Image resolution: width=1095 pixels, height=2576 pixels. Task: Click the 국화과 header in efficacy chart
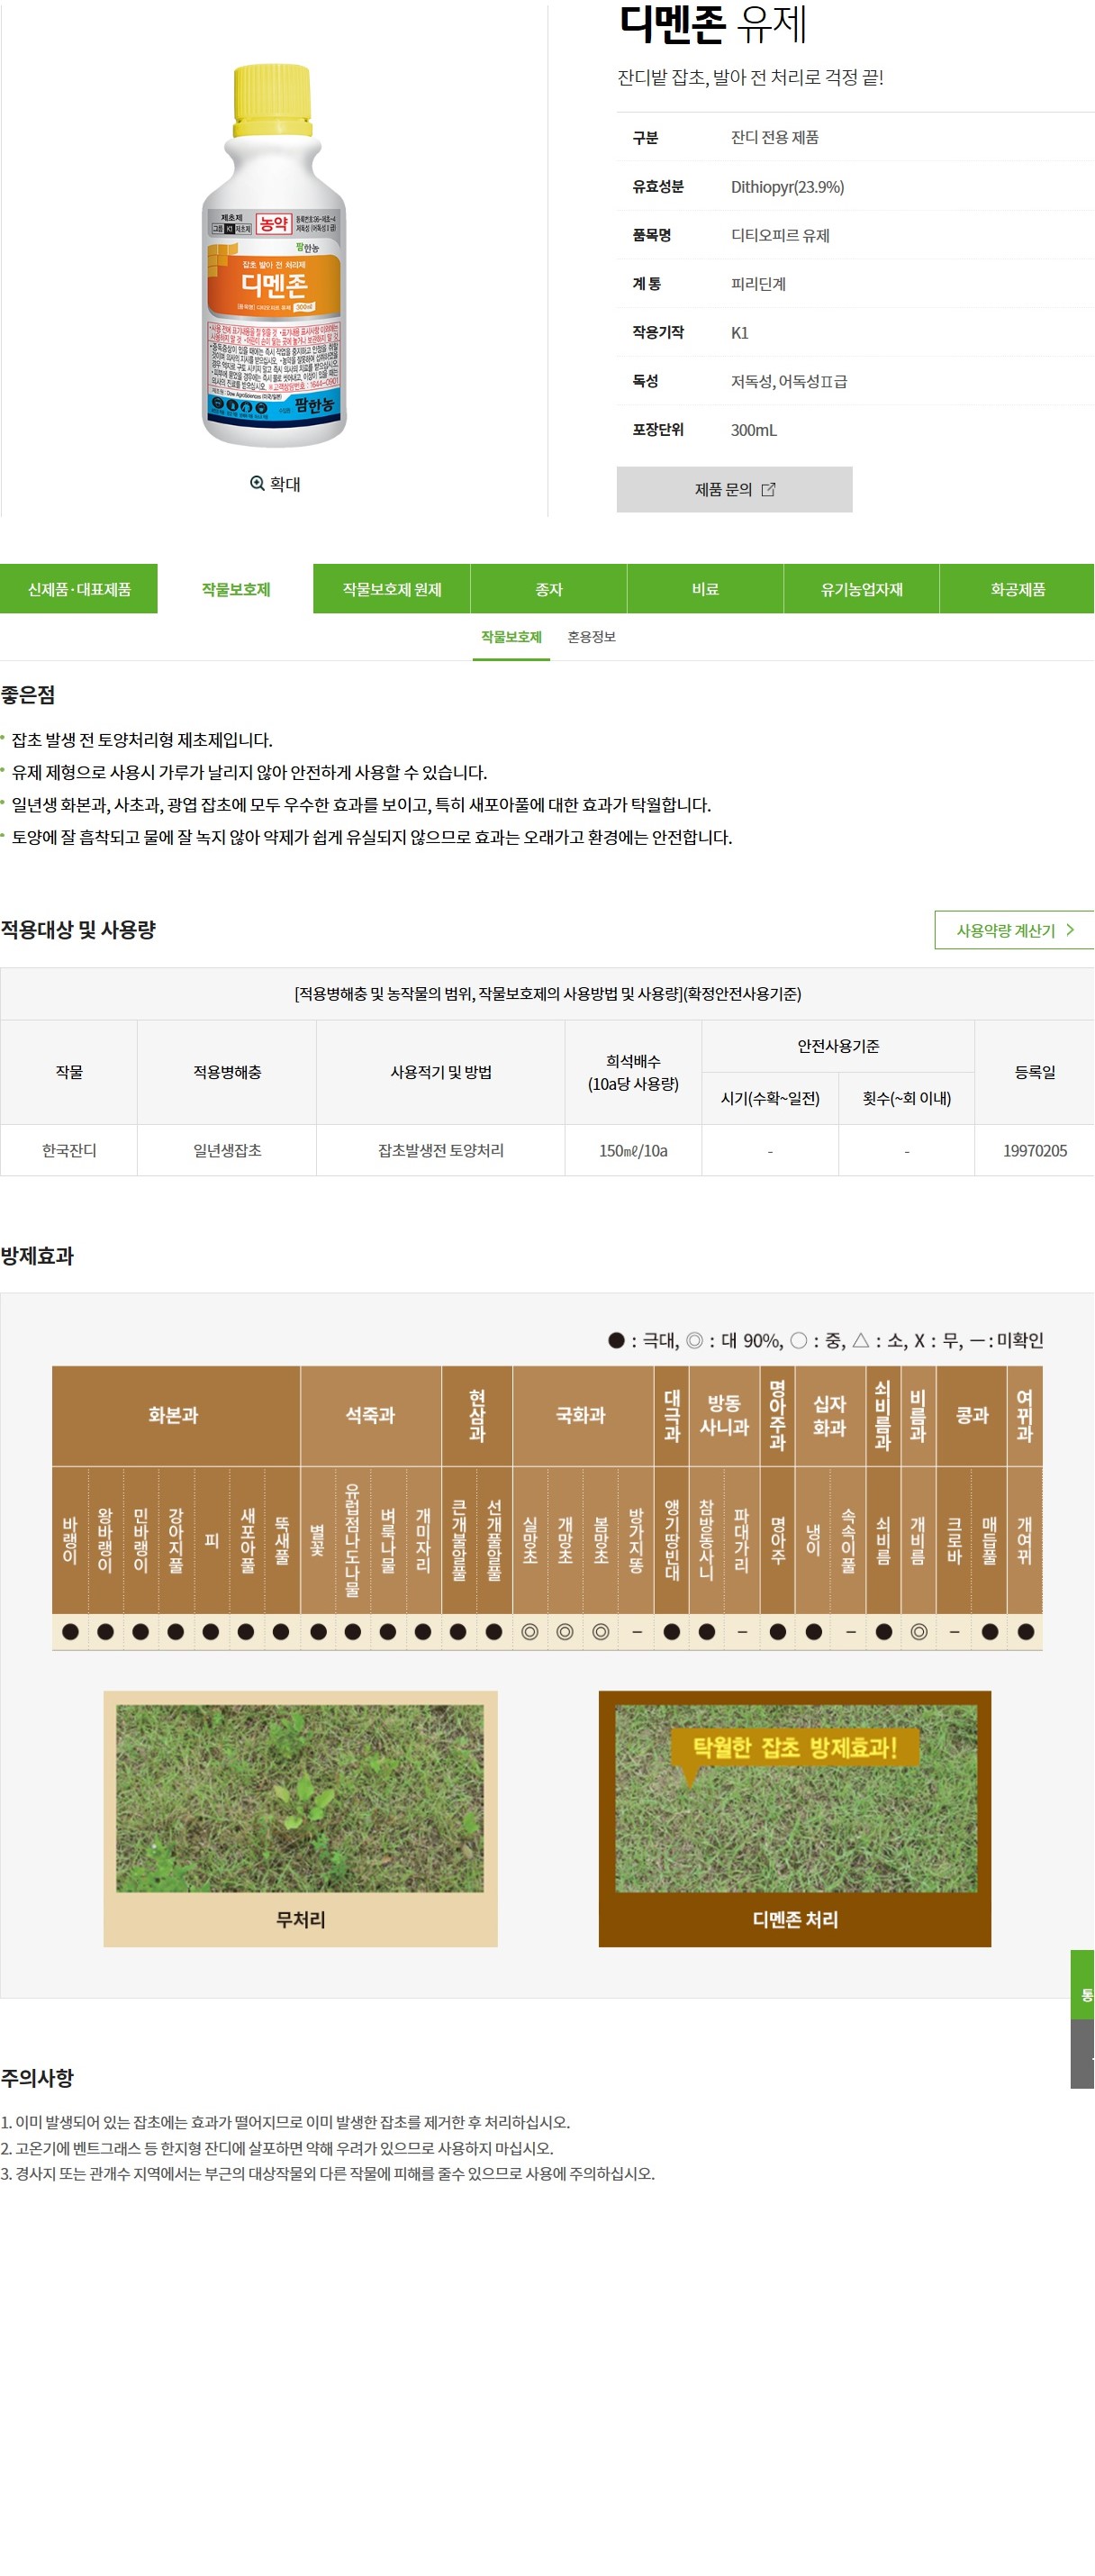pos(582,1415)
